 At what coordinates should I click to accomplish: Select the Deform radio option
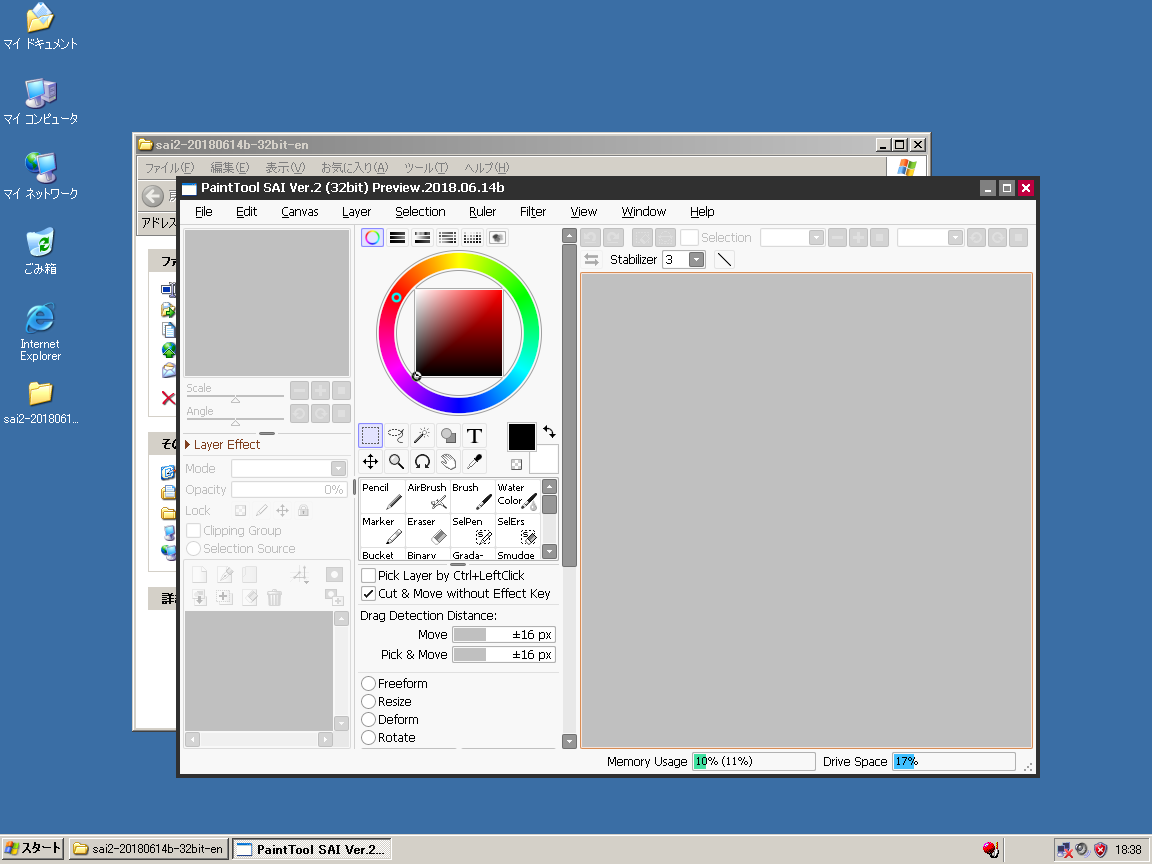click(x=369, y=719)
